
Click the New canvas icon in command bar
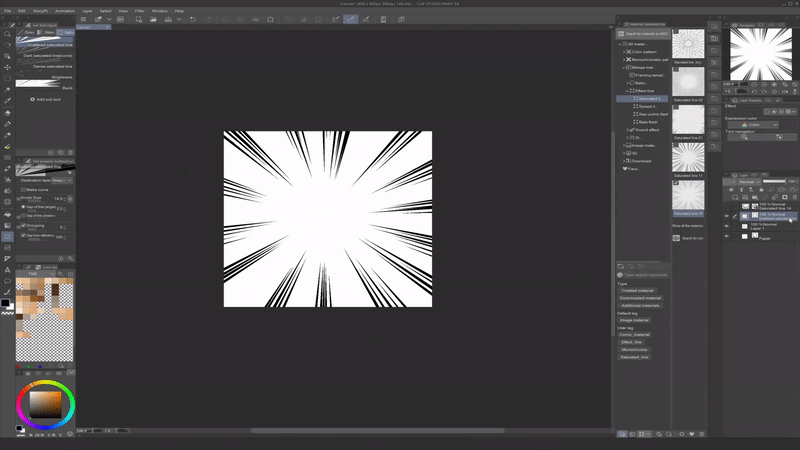[138, 19]
